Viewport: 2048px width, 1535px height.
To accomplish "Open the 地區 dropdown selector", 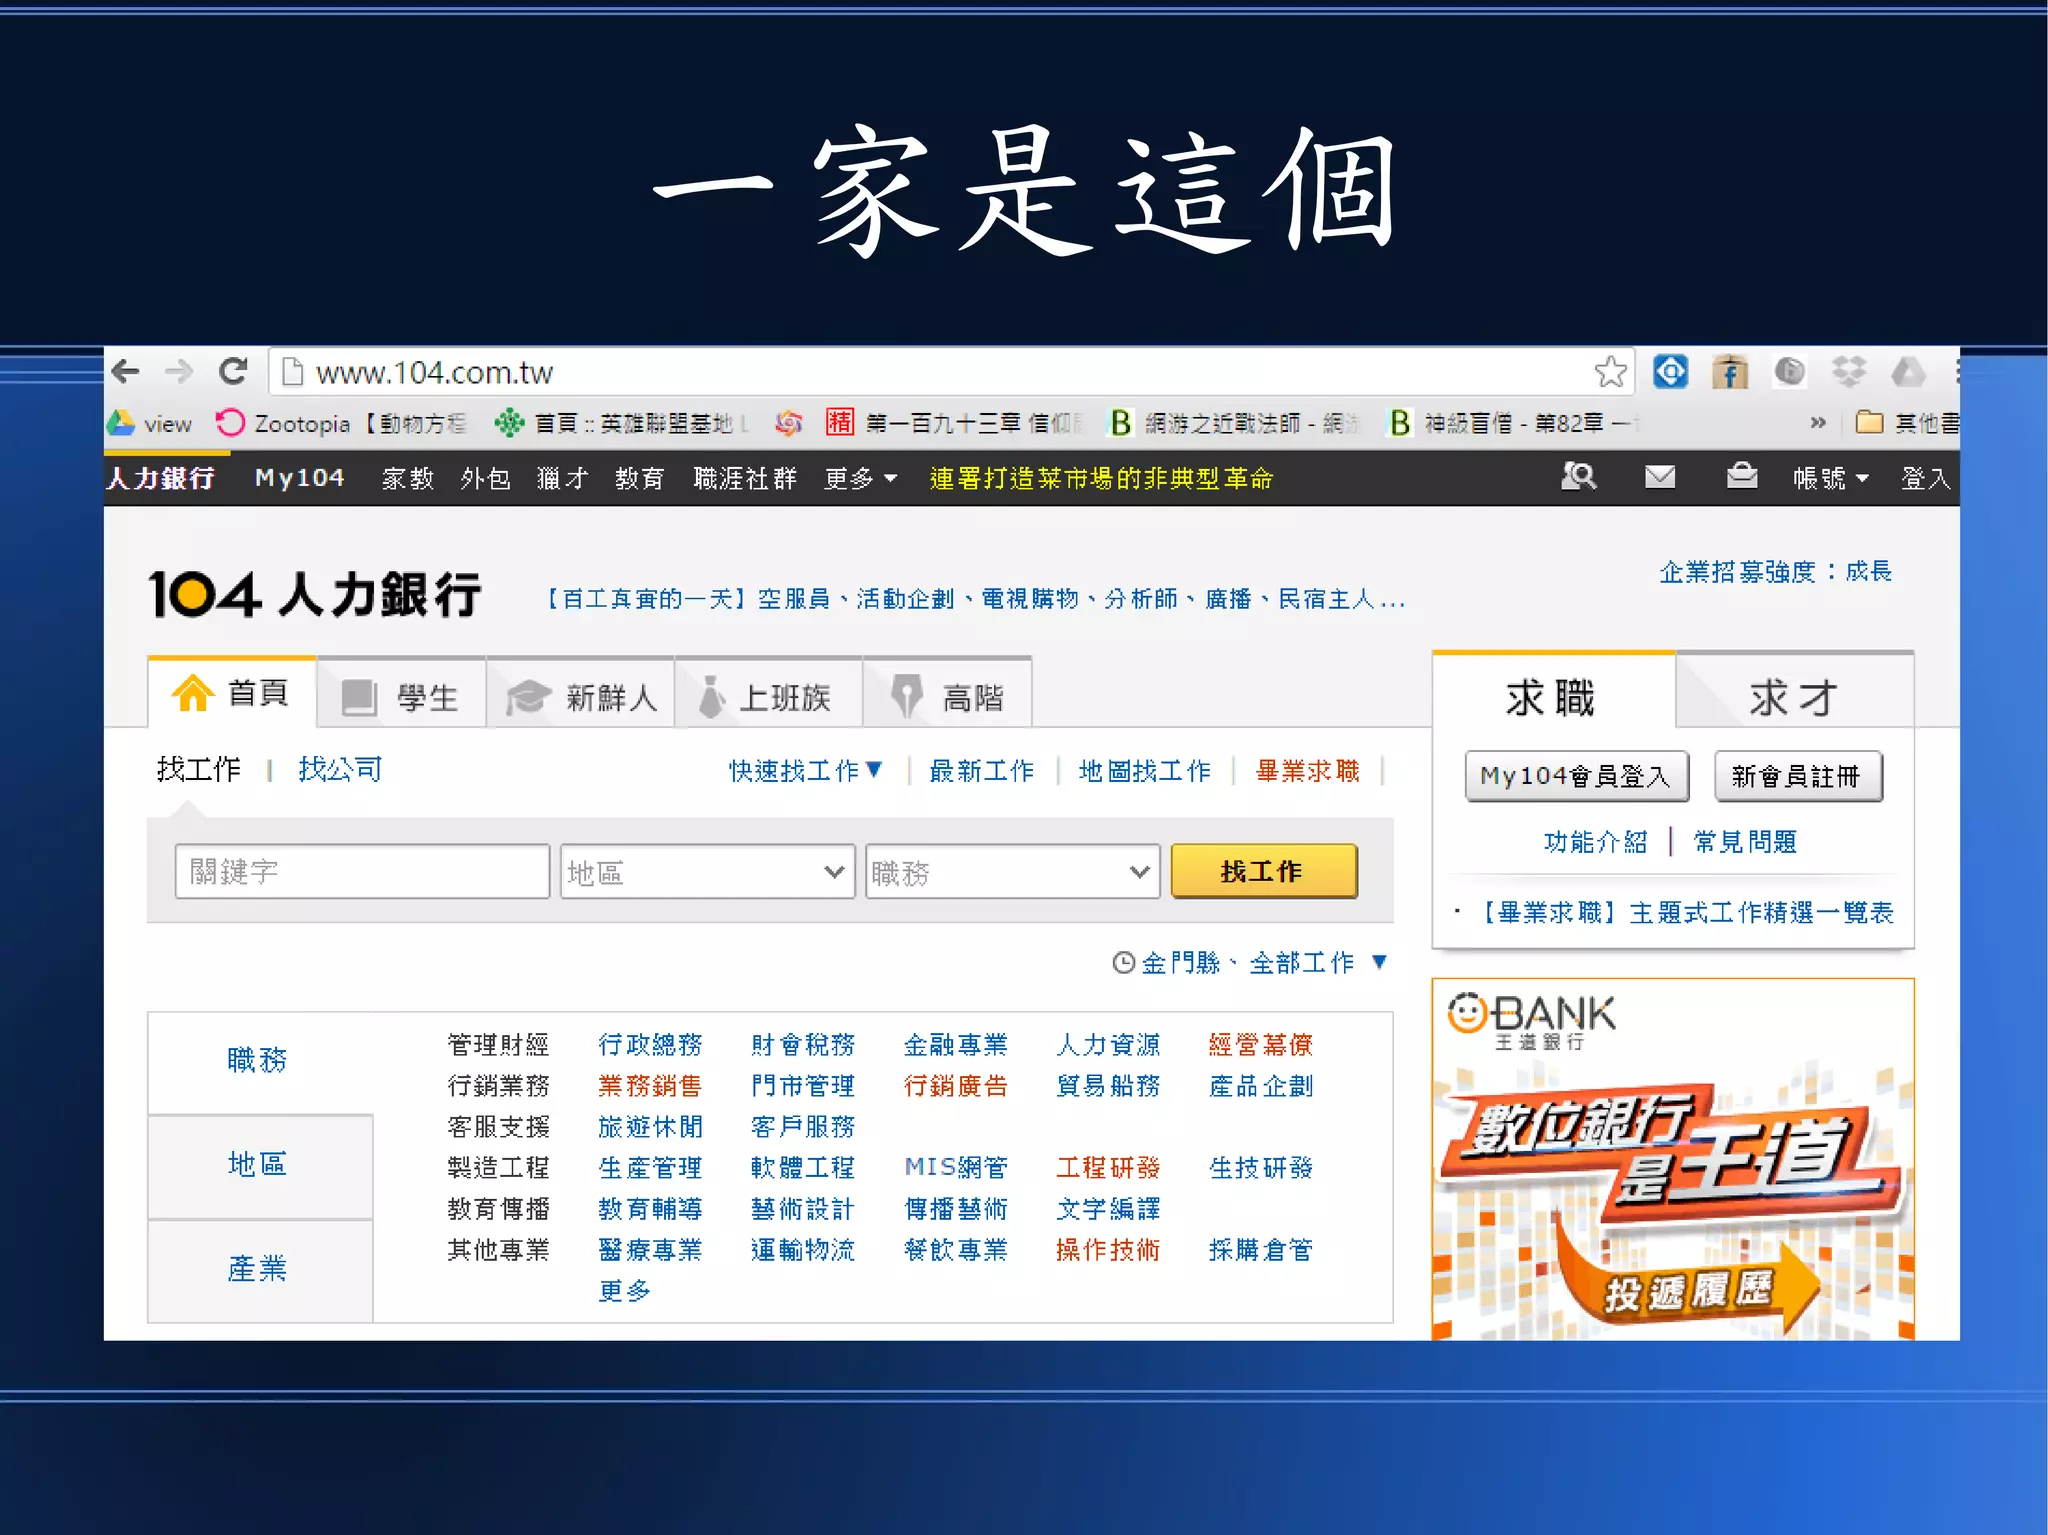I will click(x=707, y=871).
